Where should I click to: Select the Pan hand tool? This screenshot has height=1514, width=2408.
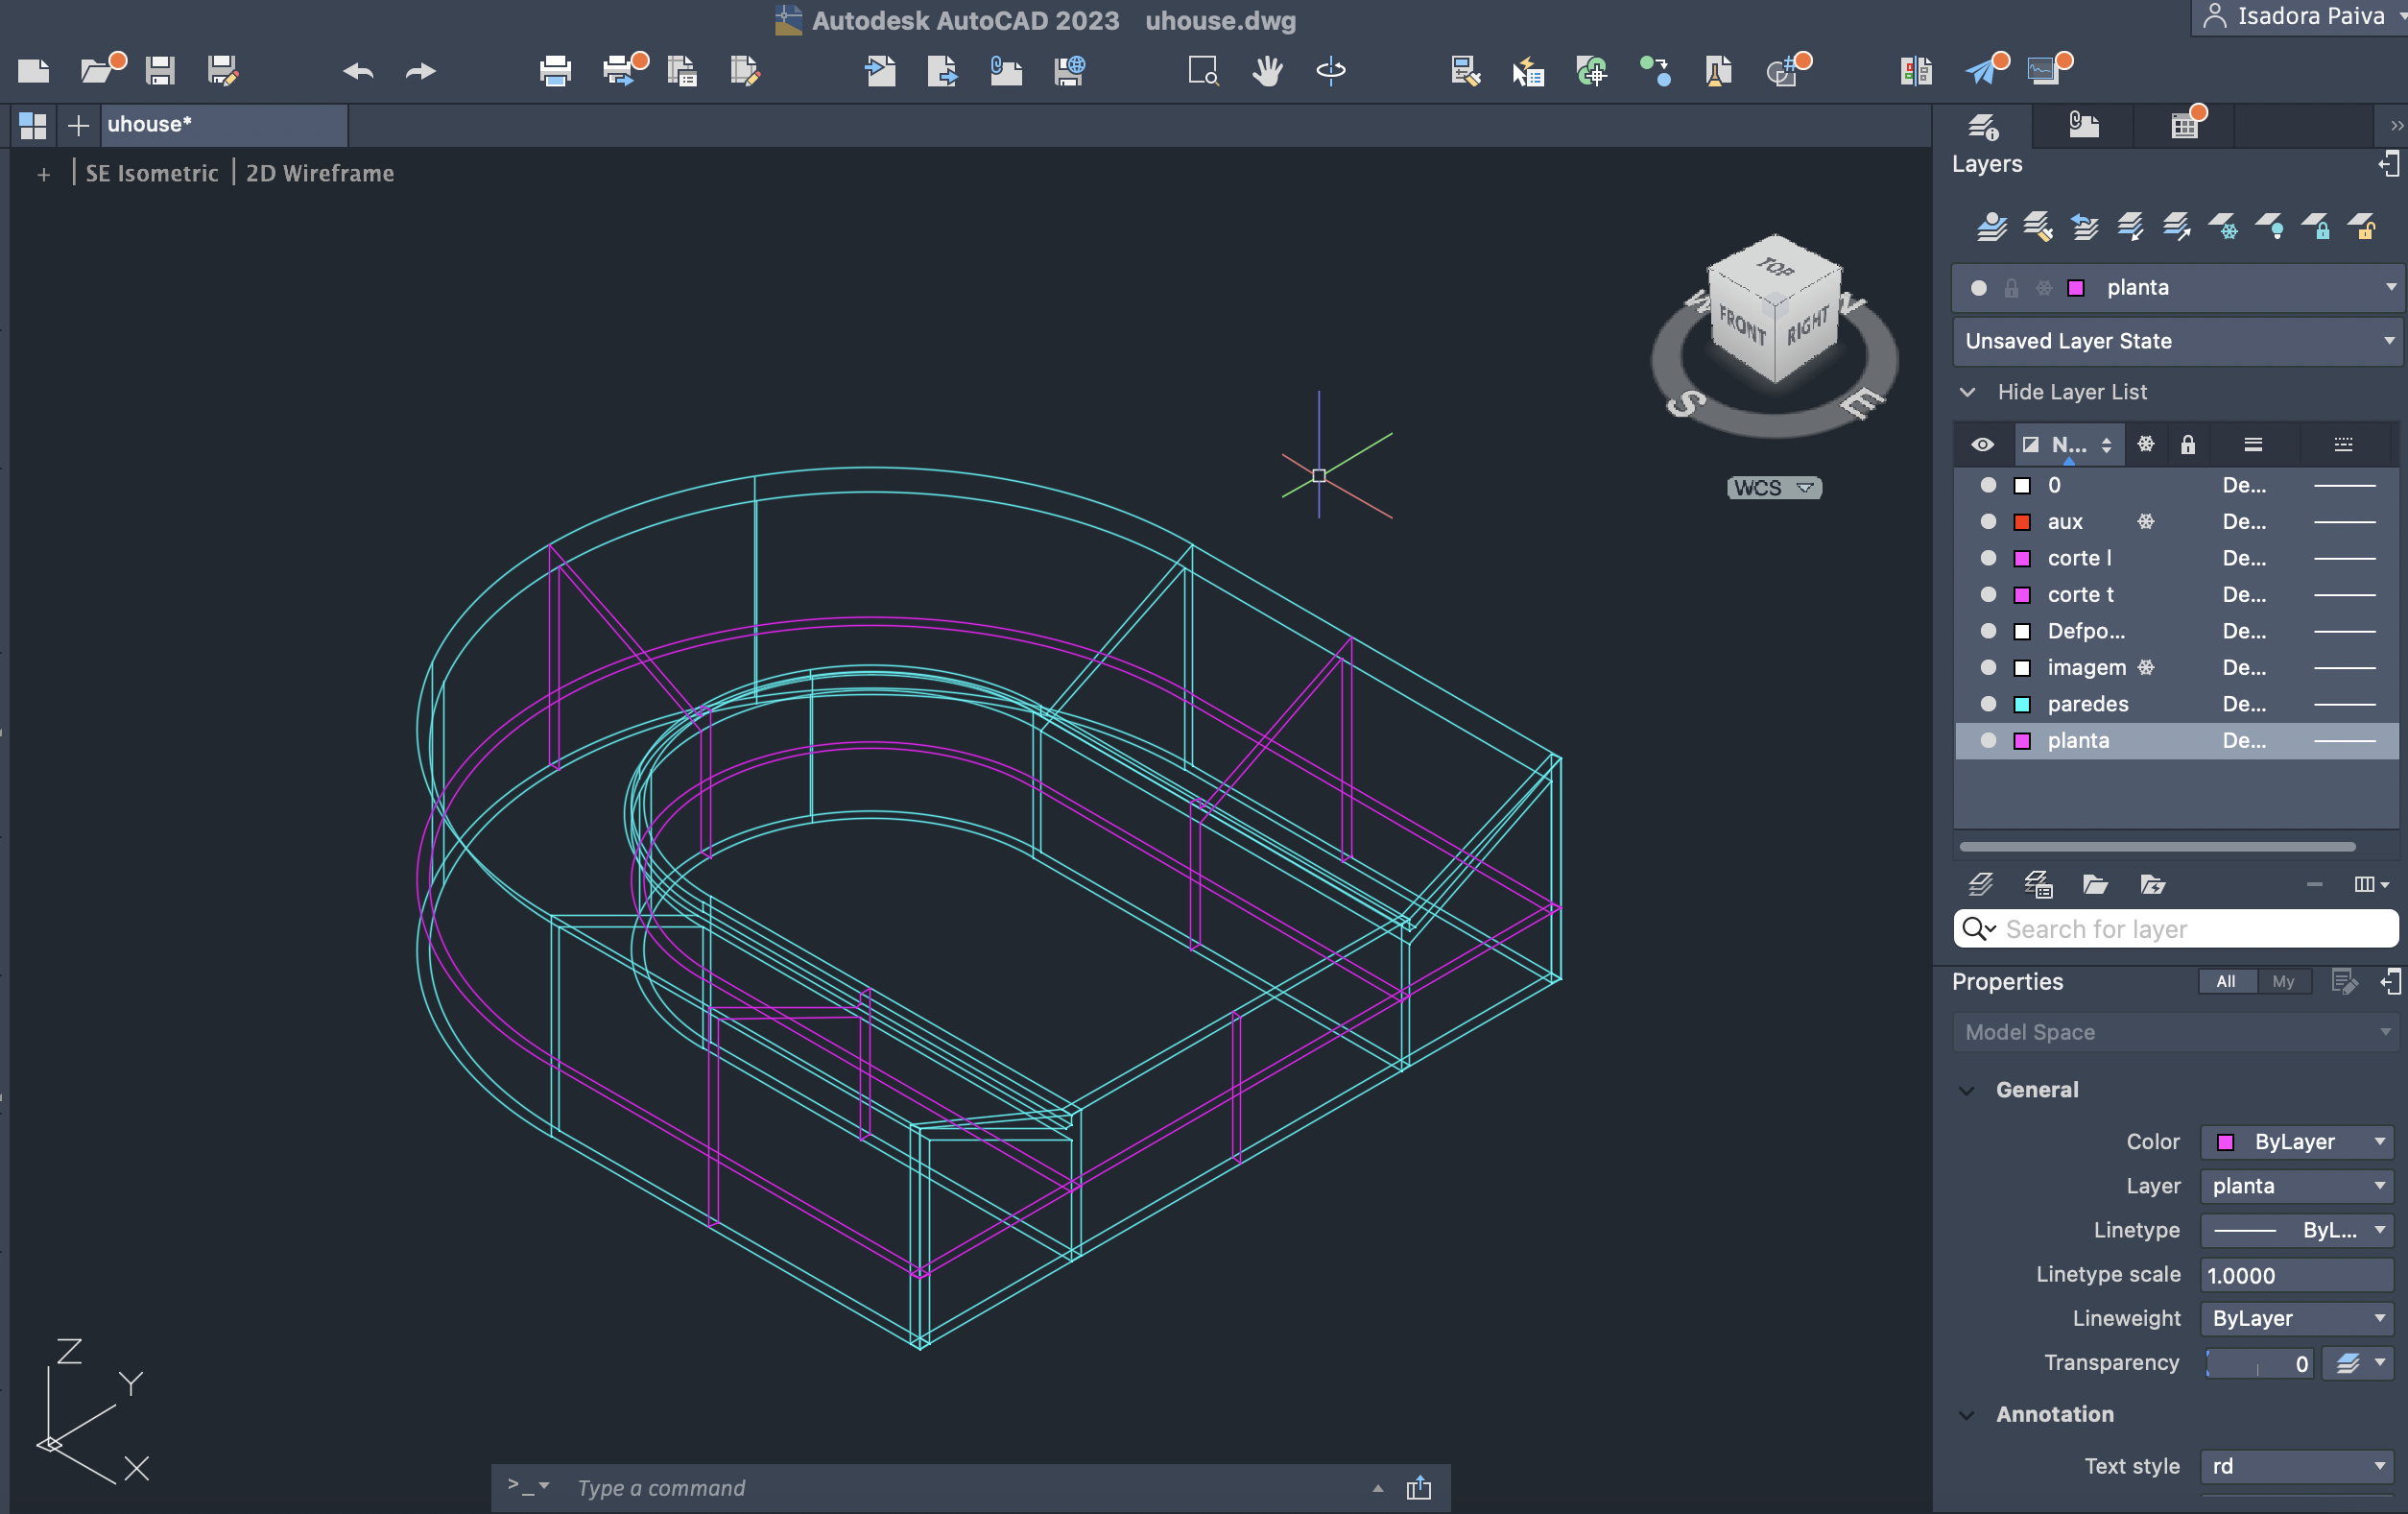1267,70
